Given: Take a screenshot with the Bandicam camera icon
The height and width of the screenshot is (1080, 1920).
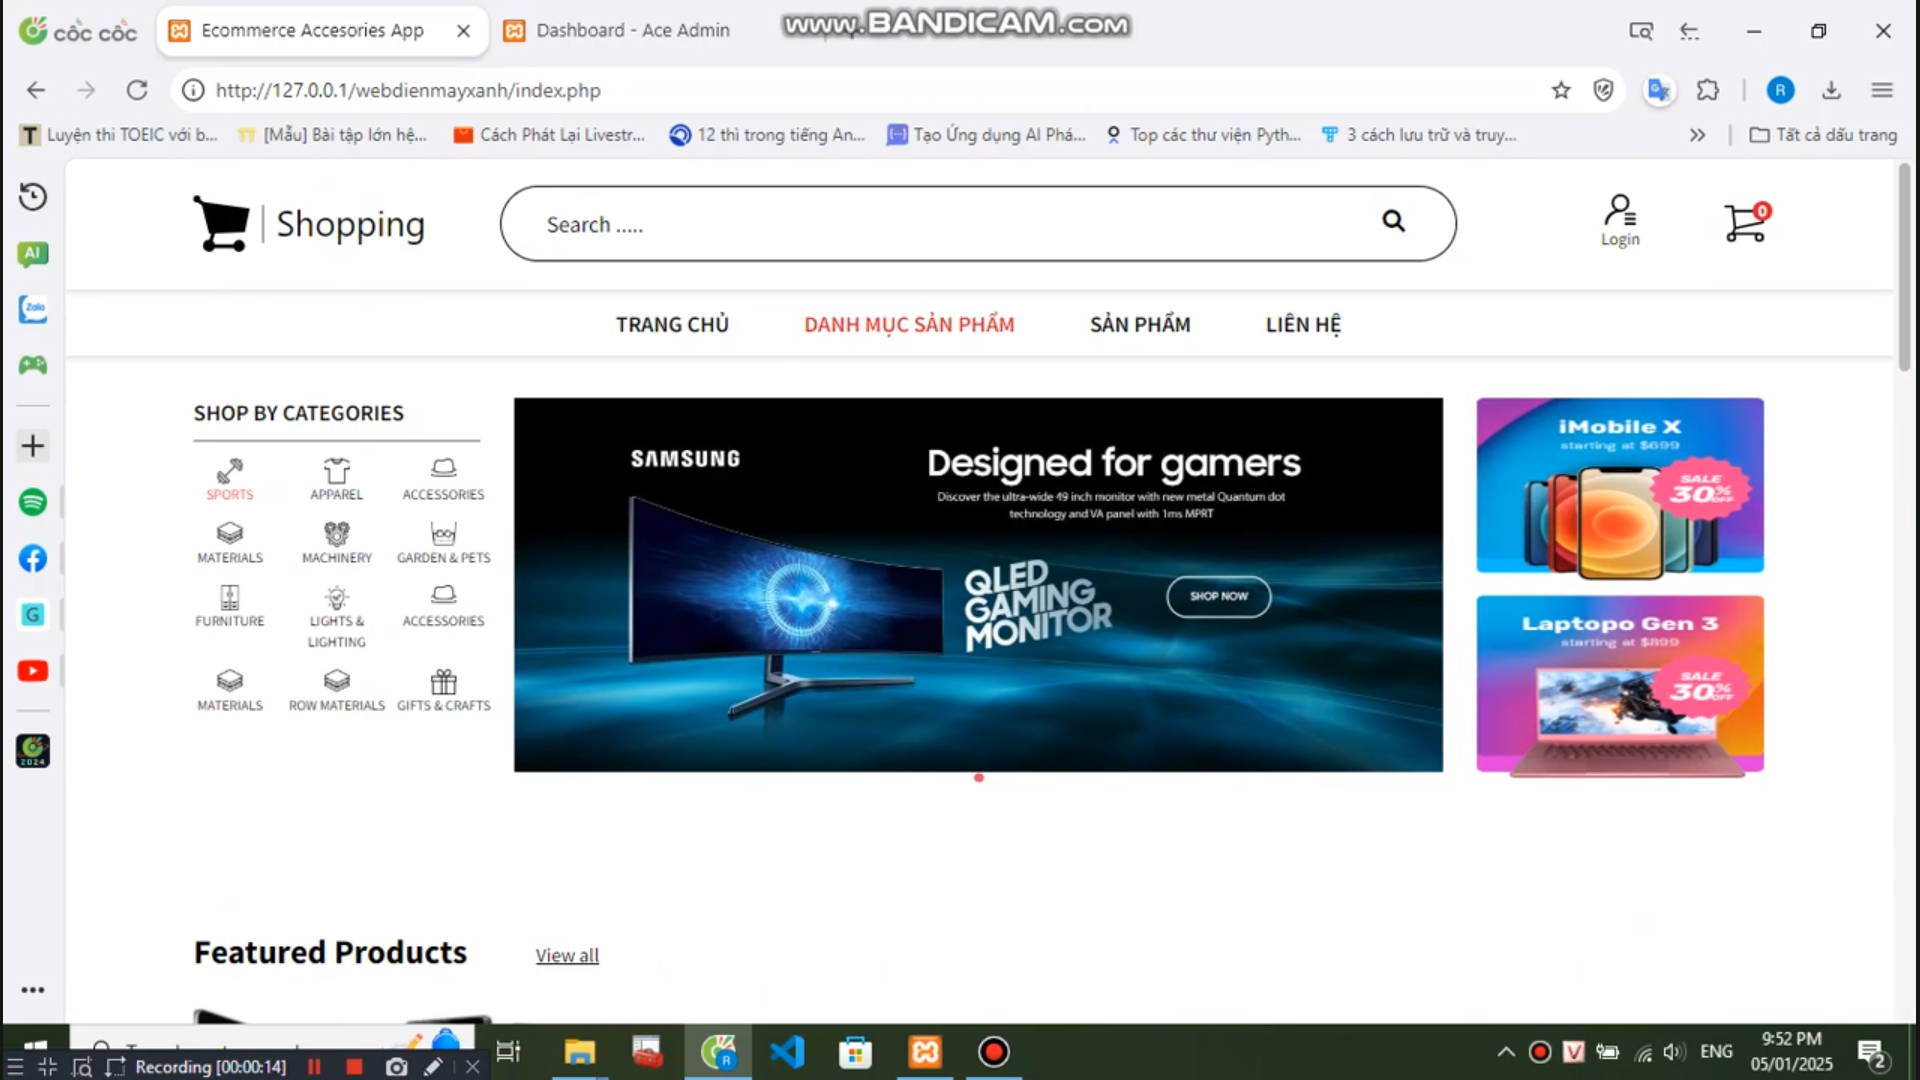Looking at the screenshot, I should pyautogui.click(x=397, y=1067).
